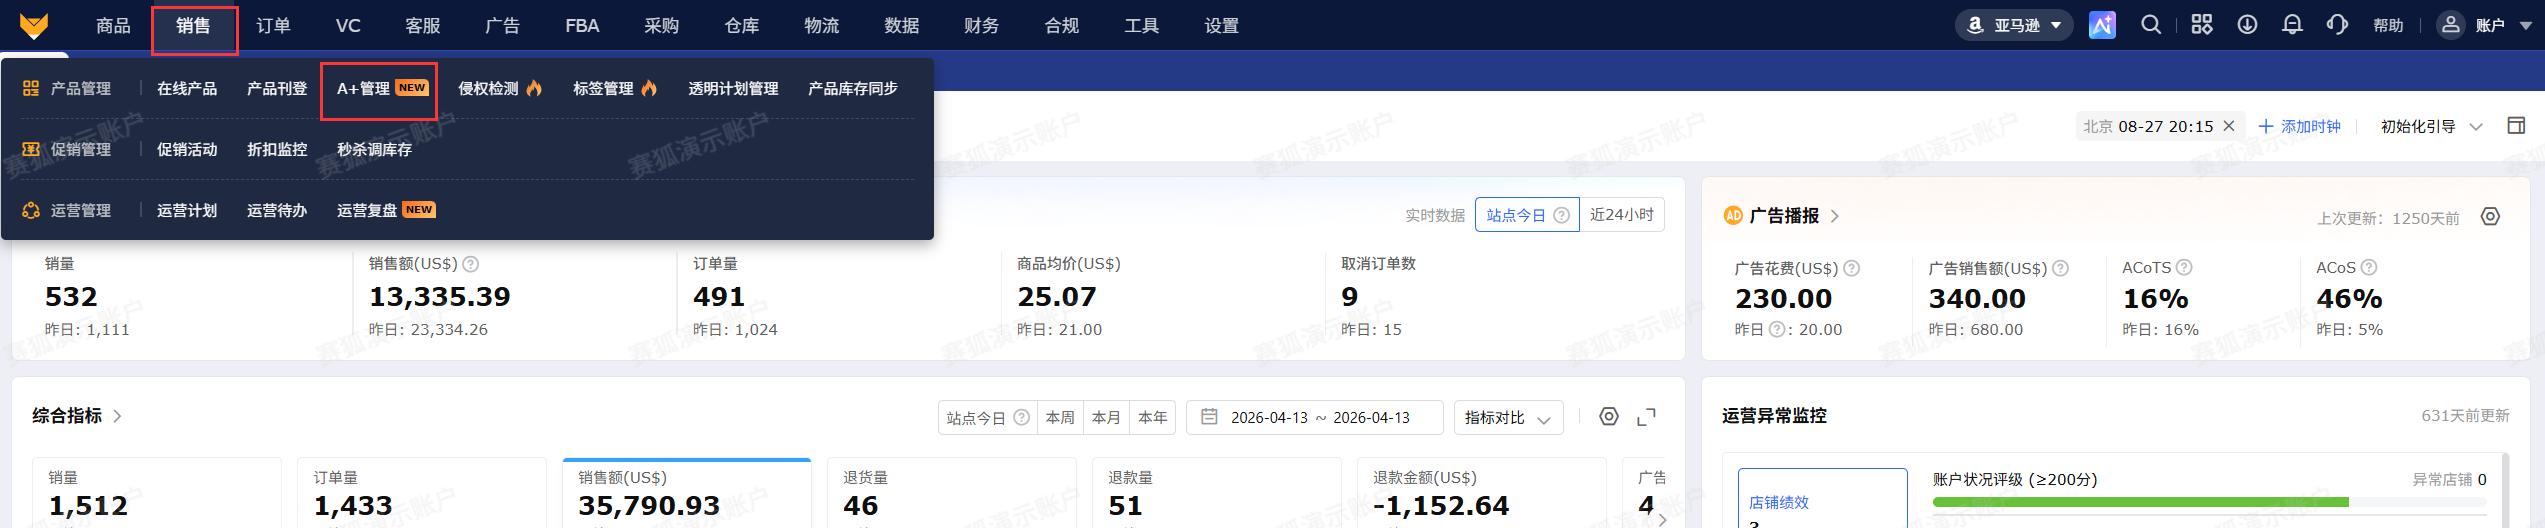Viewport: 2545px width, 528px height.
Task: Open the customer service headset icon
Action: 2337,25
